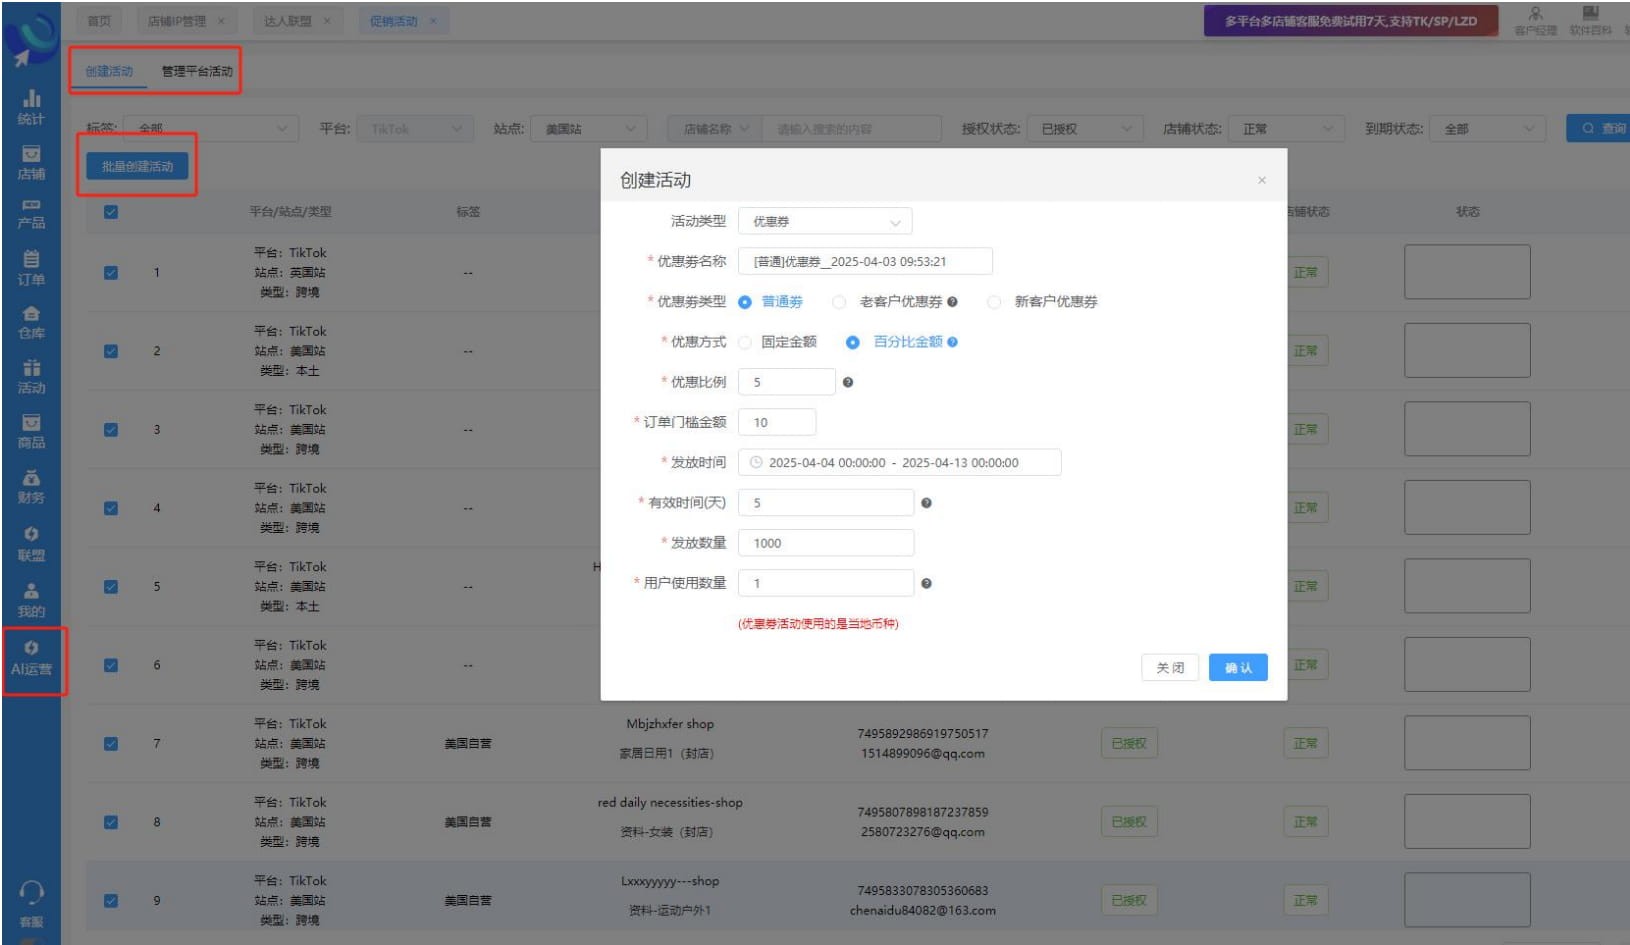The height and width of the screenshot is (945, 1630).
Task: Uncheck the row 7 checkbox
Action: pyautogui.click(x=111, y=744)
